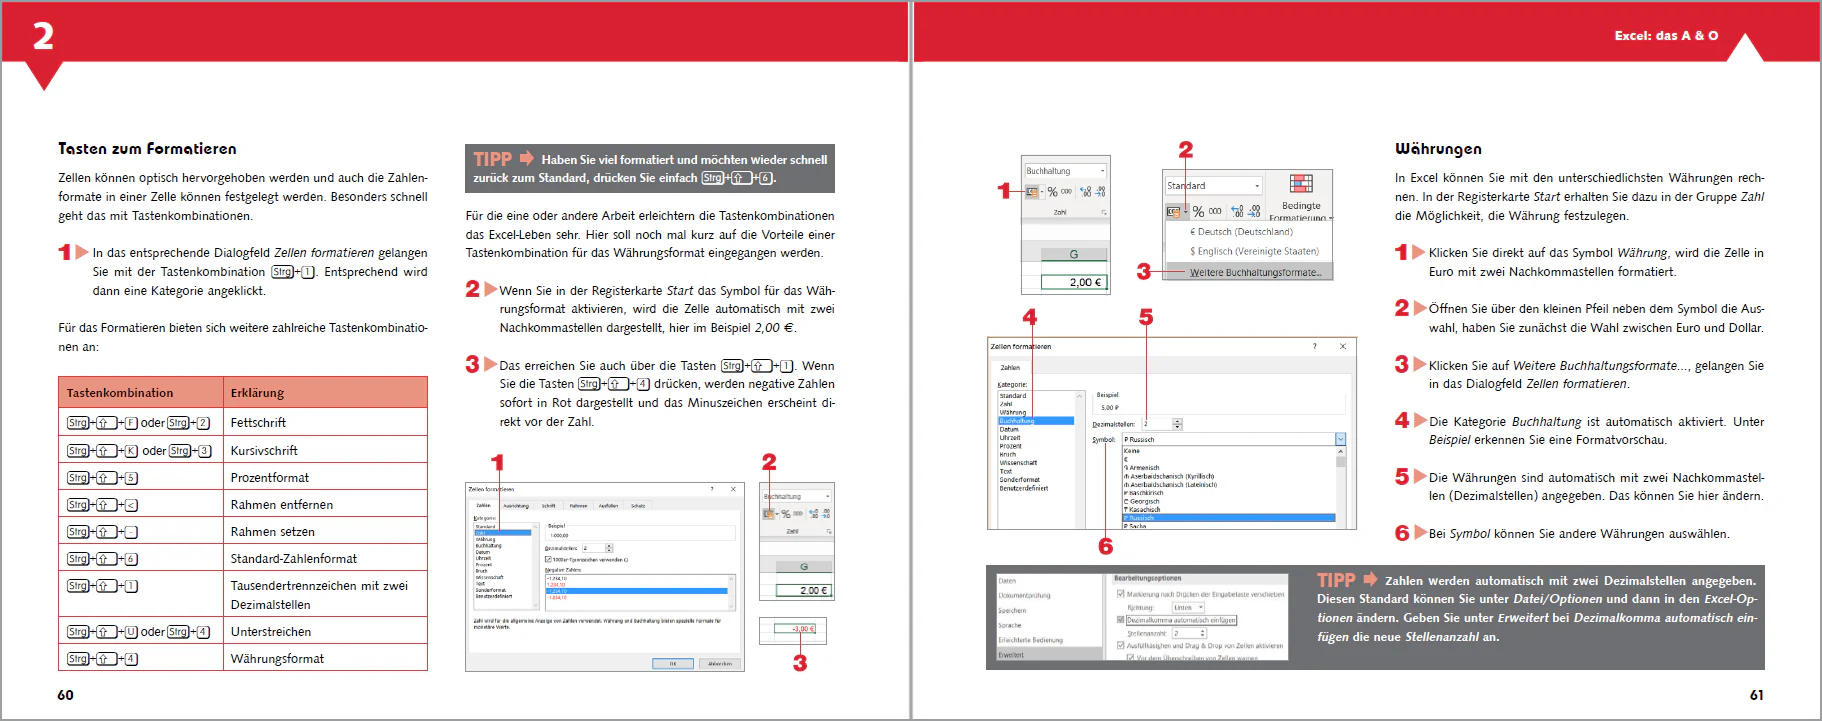1822x721 pixels.
Task: Toggle Markierung nach Drücken der Eingabetaste verschieben
Action: pyautogui.click(x=1121, y=594)
